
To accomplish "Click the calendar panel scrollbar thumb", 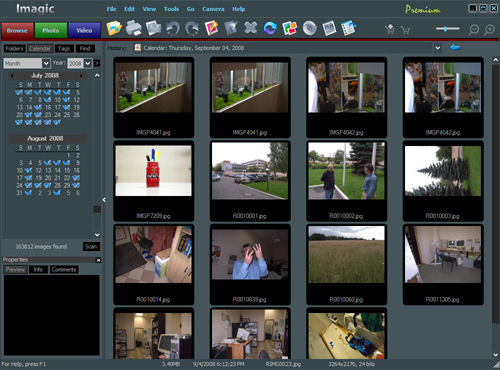I will pos(97,209).
